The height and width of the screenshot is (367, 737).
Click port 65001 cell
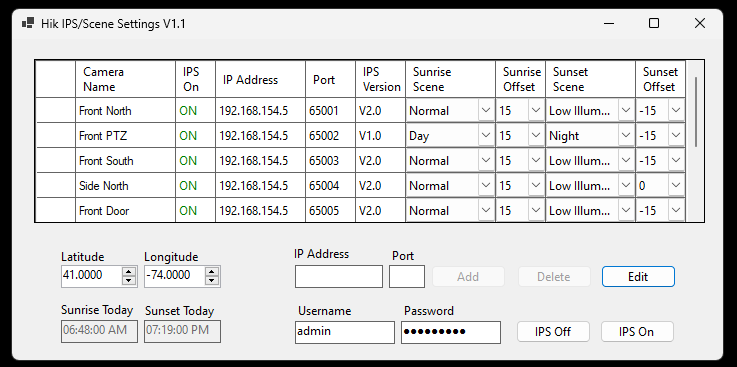click(330, 111)
